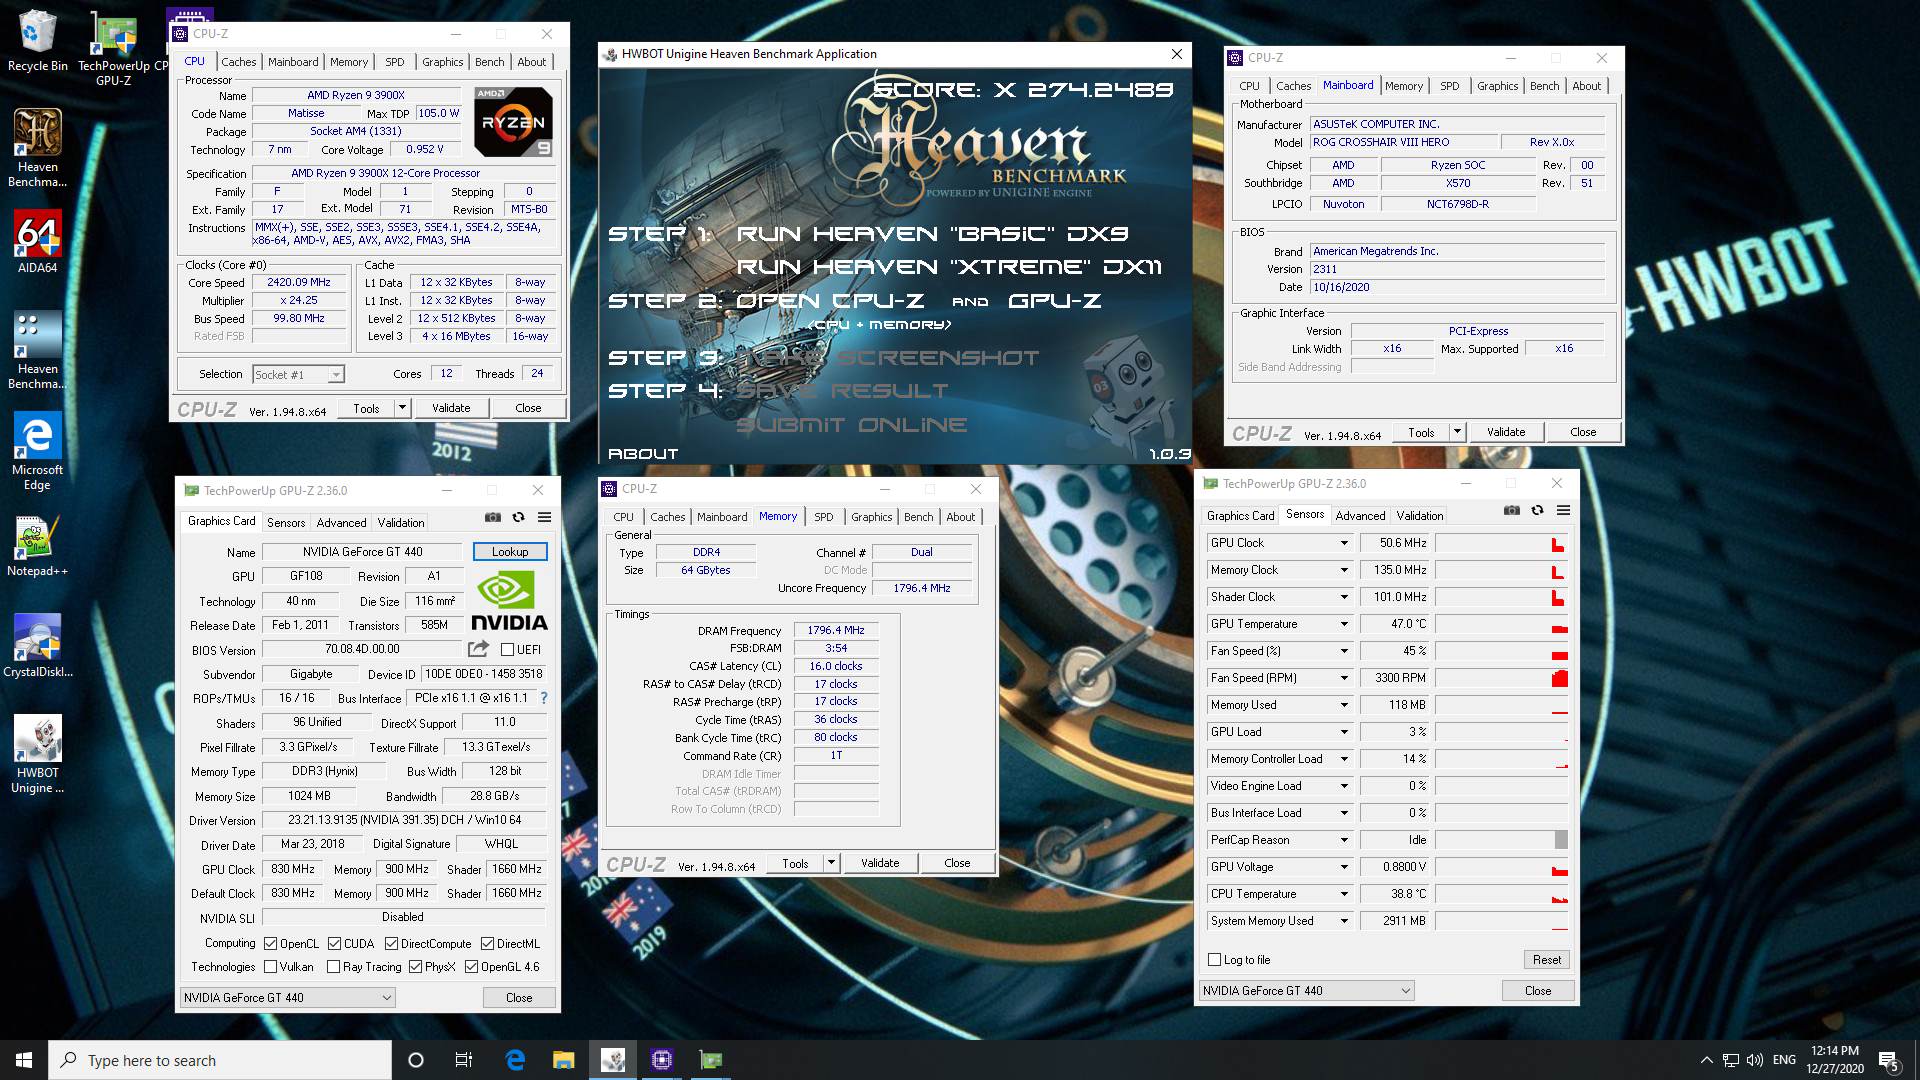Open CrystalDiskInfo desktop icon
1920x1080 pixels.
tap(37, 646)
